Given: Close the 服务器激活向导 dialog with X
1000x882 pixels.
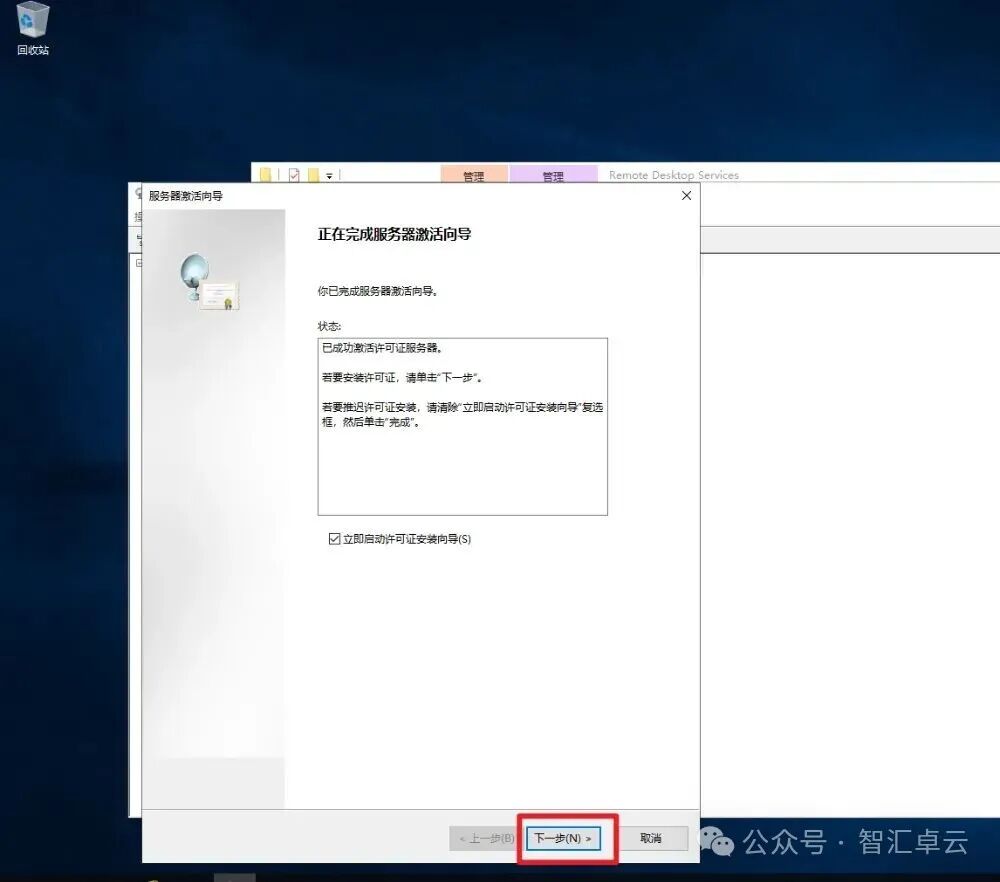Looking at the screenshot, I should point(686,196).
